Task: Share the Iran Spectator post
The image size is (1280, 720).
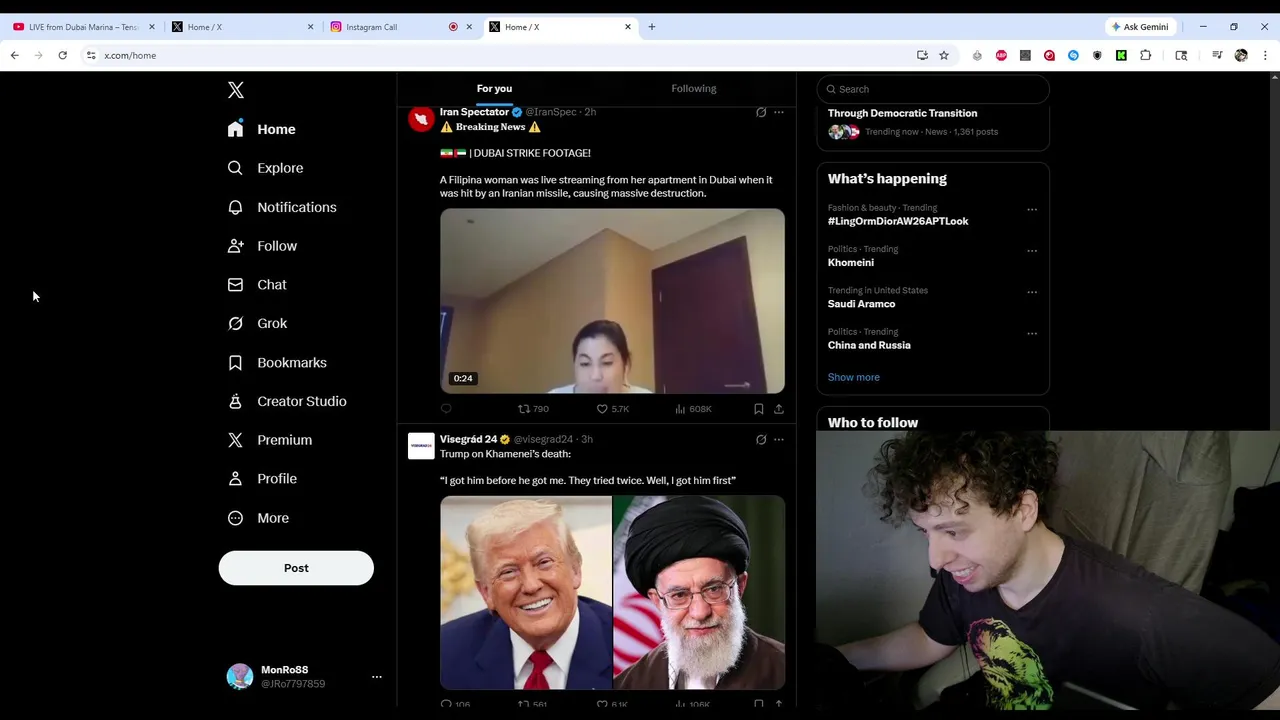Action: [x=779, y=409]
